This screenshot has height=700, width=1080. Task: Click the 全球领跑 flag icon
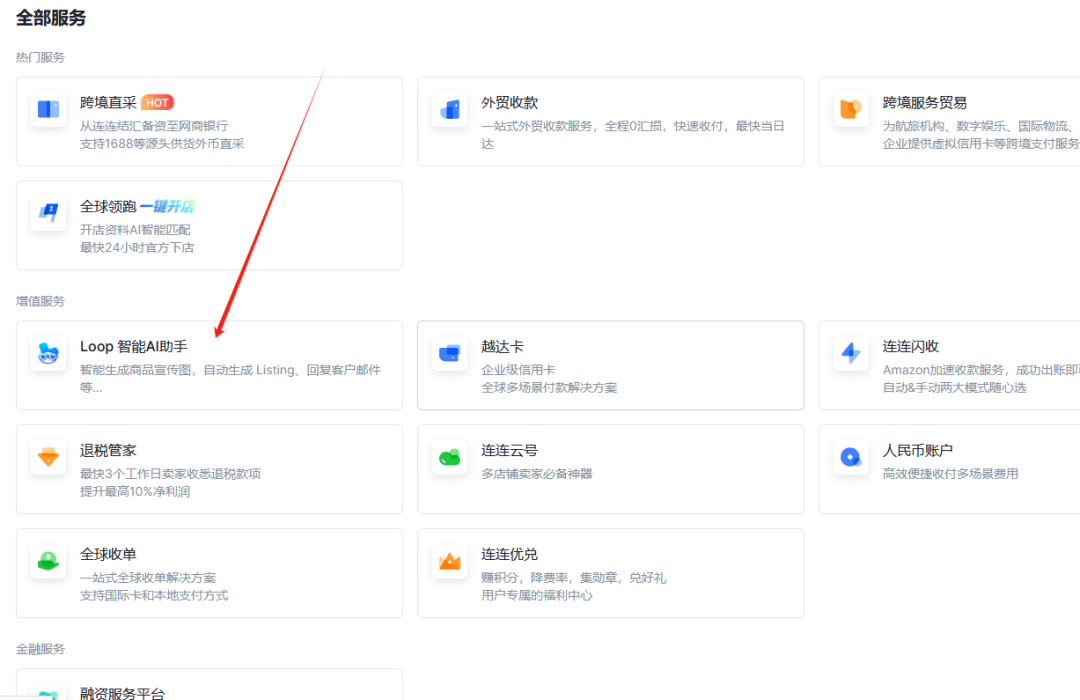point(48,214)
